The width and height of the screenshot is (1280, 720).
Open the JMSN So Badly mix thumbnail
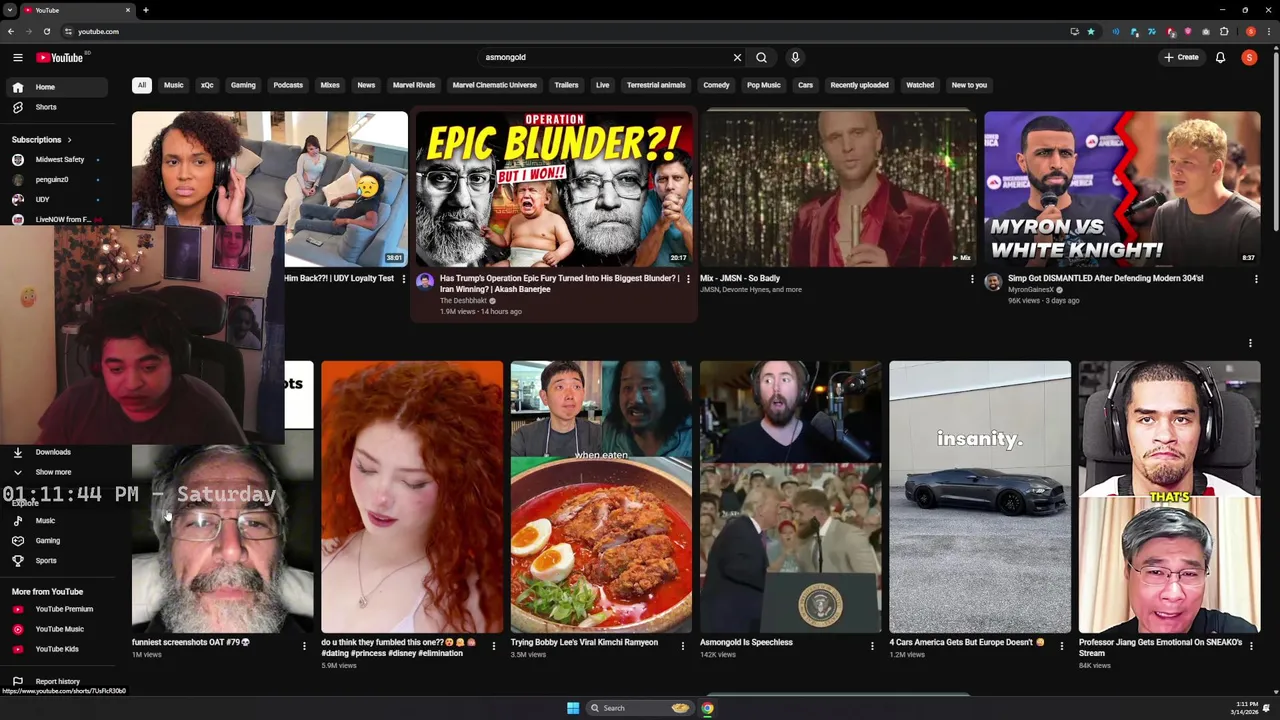(838, 189)
